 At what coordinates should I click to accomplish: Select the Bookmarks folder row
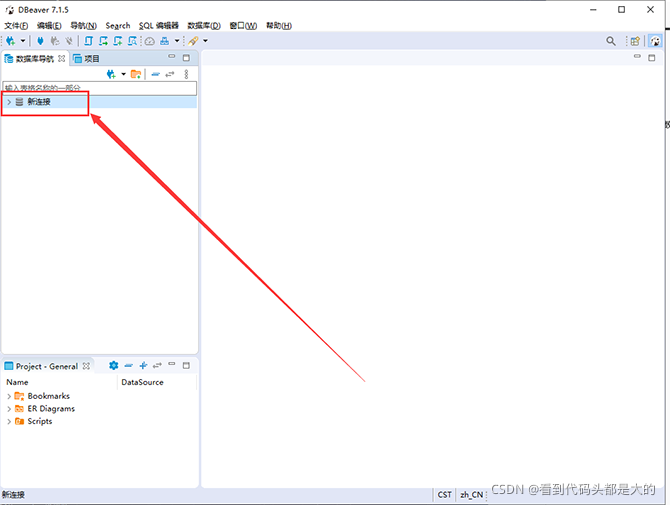coord(49,396)
